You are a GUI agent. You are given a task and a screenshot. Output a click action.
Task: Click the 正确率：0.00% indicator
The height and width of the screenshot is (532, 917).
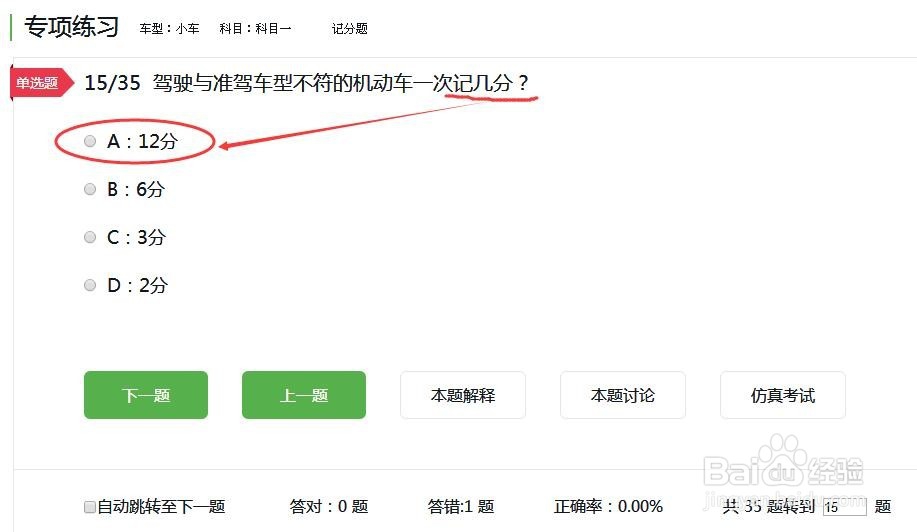click(608, 506)
